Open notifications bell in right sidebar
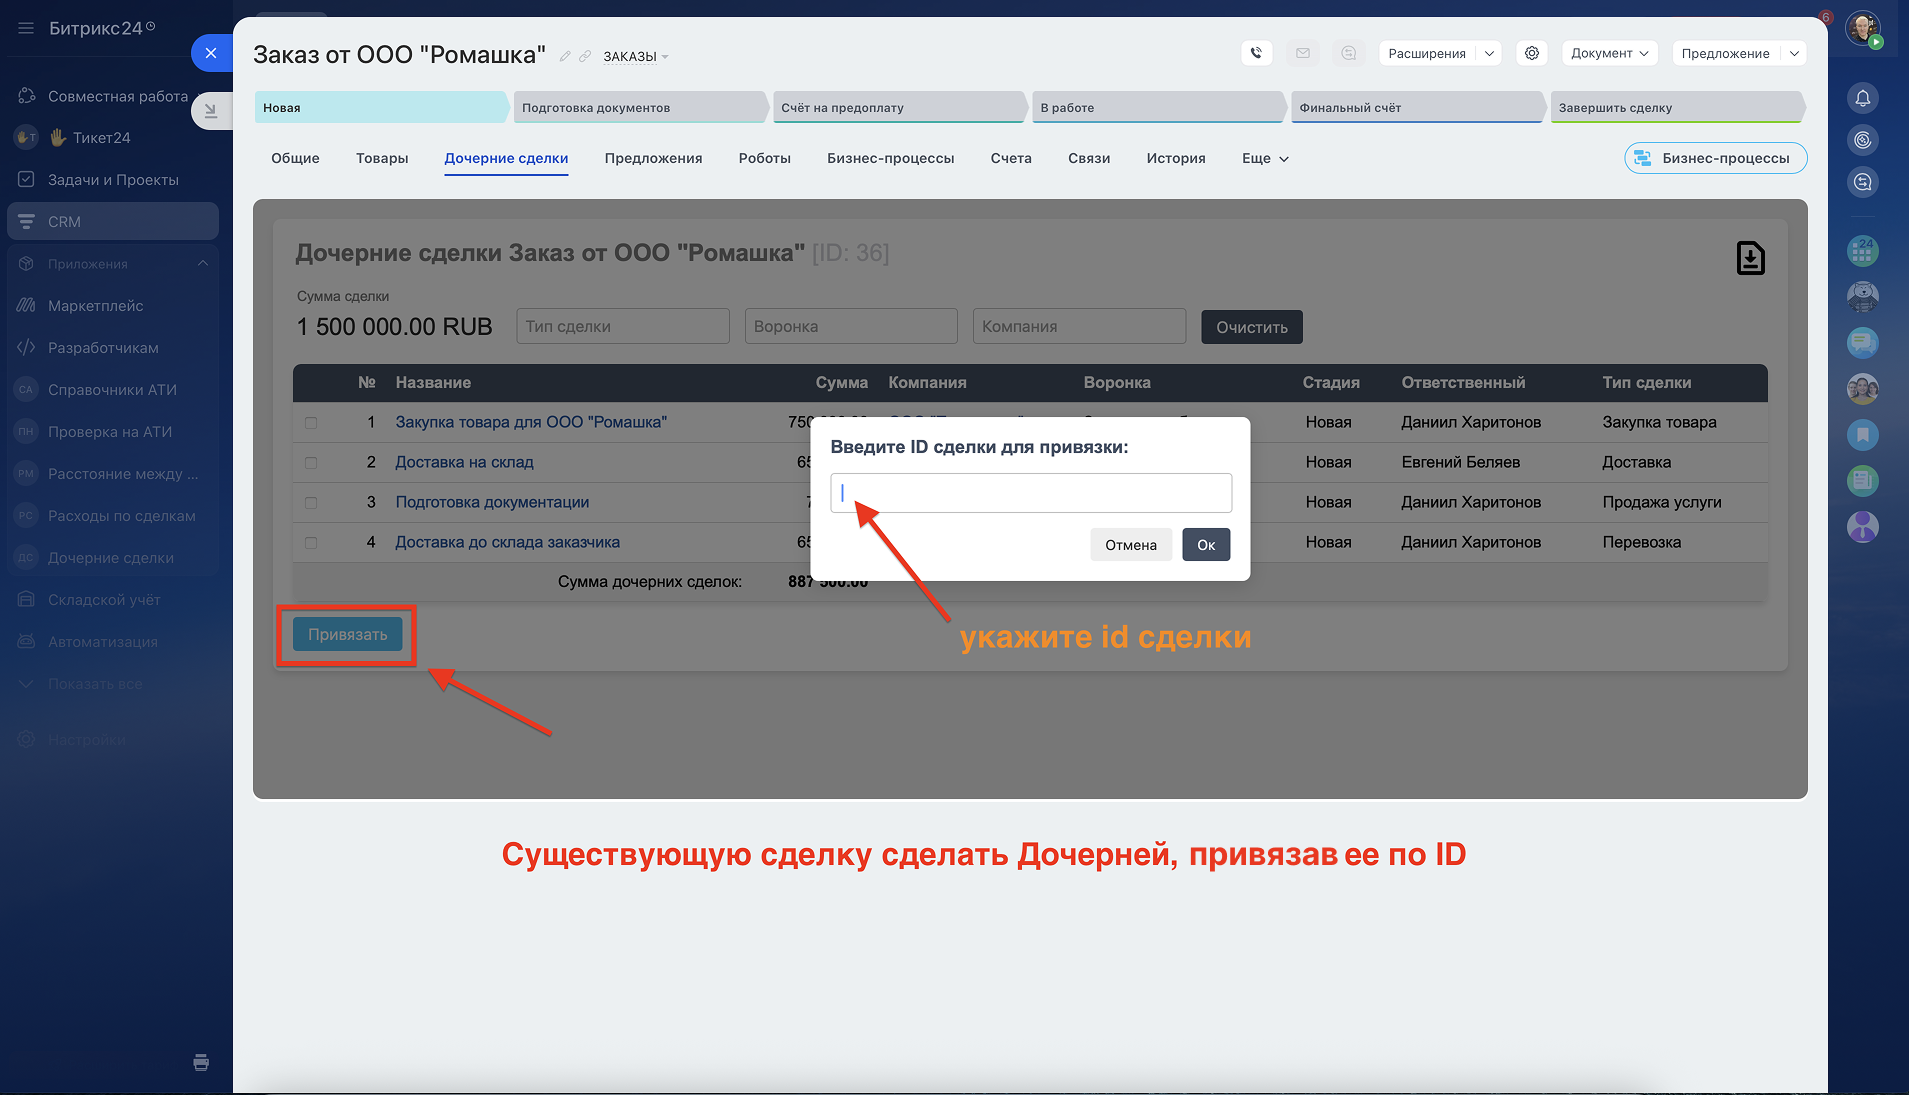This screenshot has width=1909, height=1095. (x=1862, y=98)
